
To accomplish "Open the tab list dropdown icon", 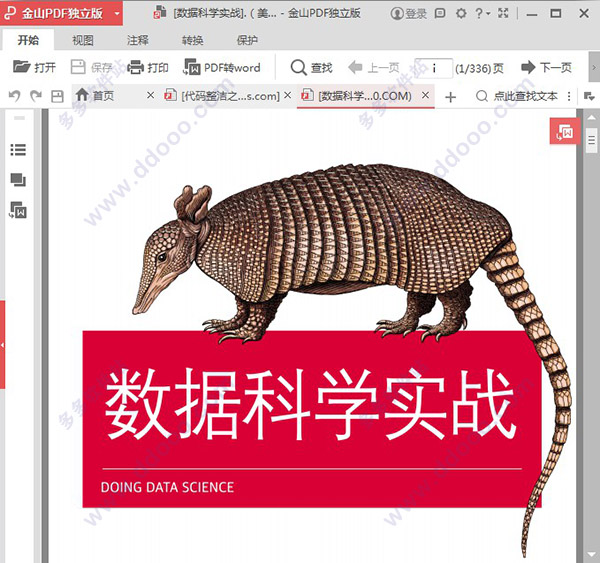I will (x=589, y=96).
